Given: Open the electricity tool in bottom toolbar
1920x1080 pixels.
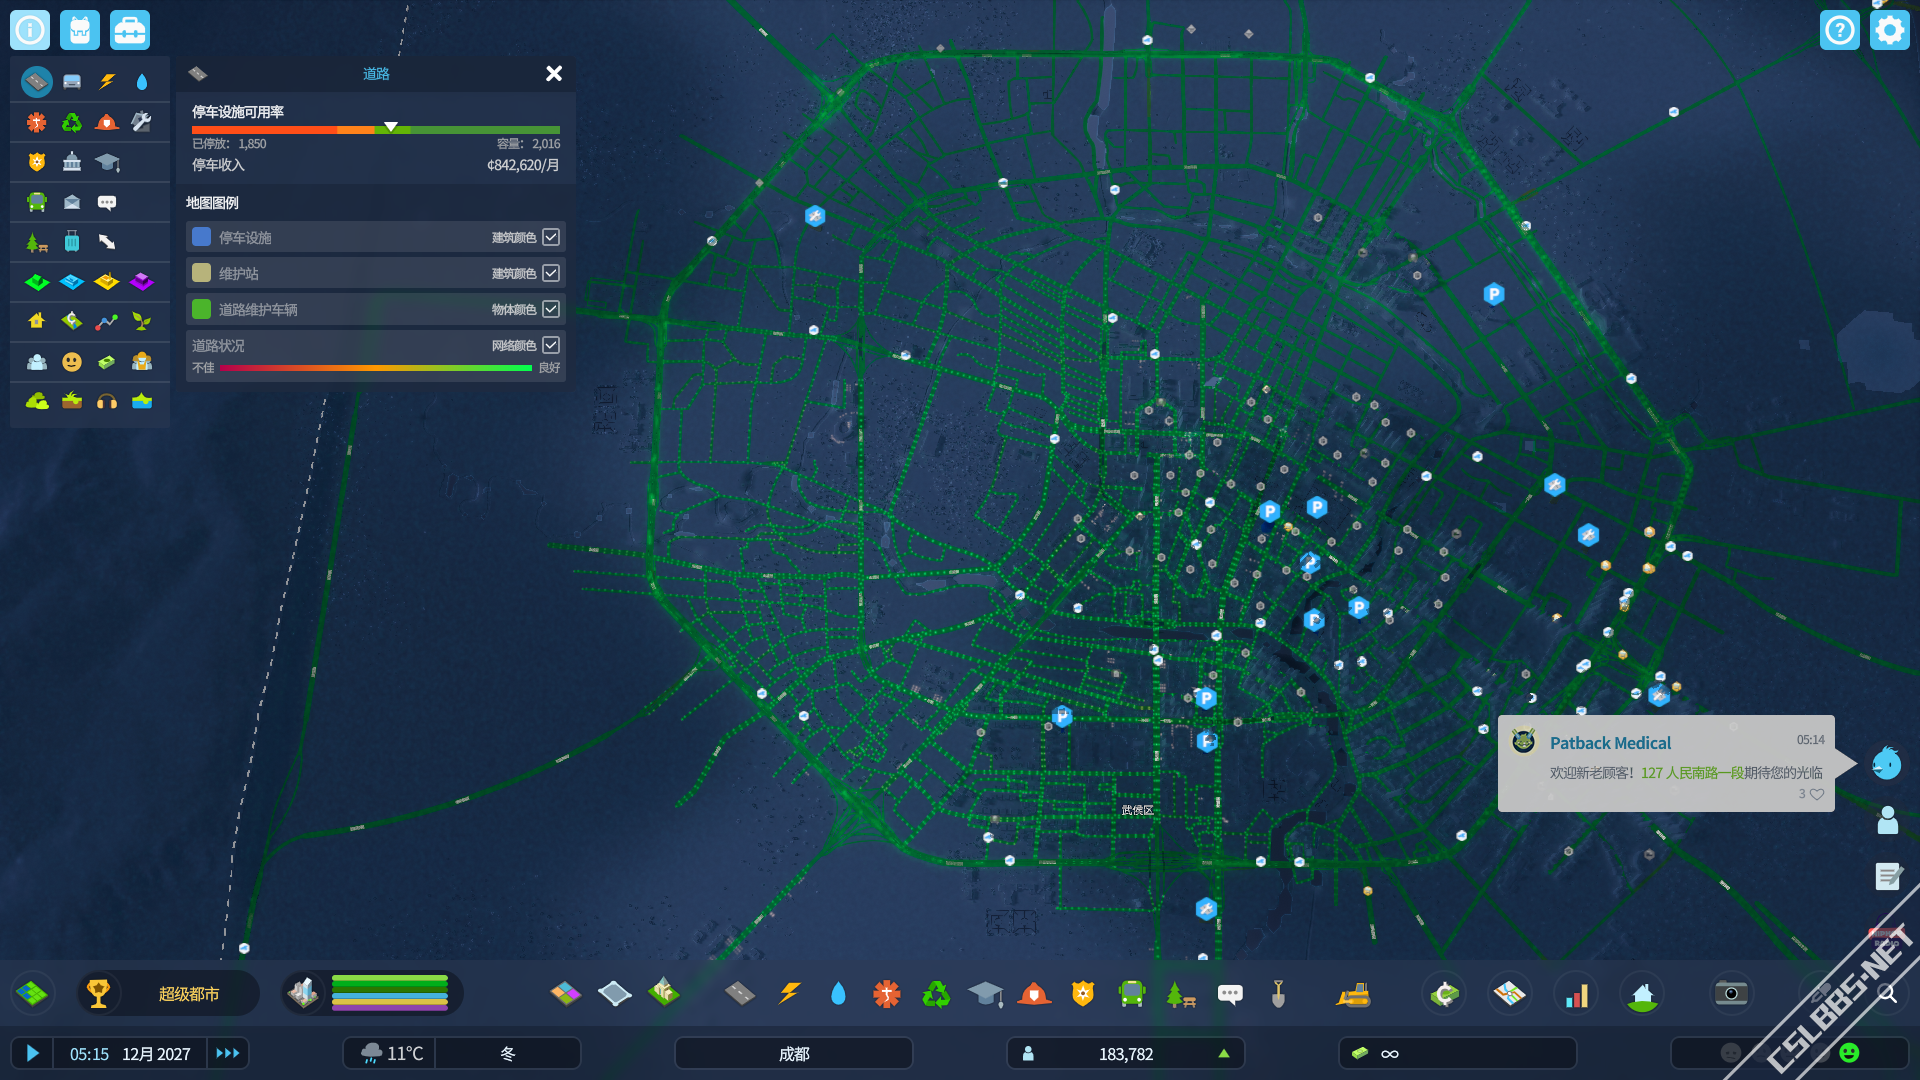Looking at the screenshot, I should coord(789,993).
